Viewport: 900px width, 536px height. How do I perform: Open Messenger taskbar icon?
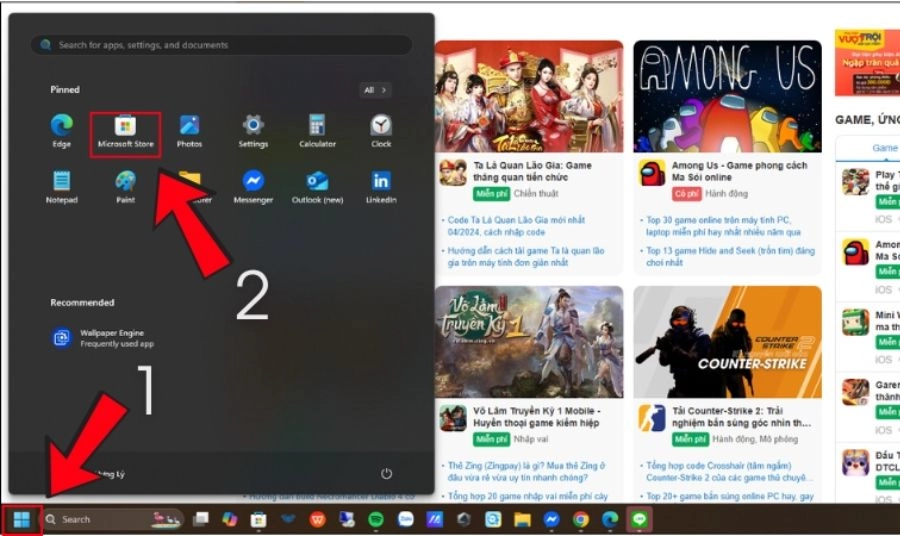tap(552, 519)
